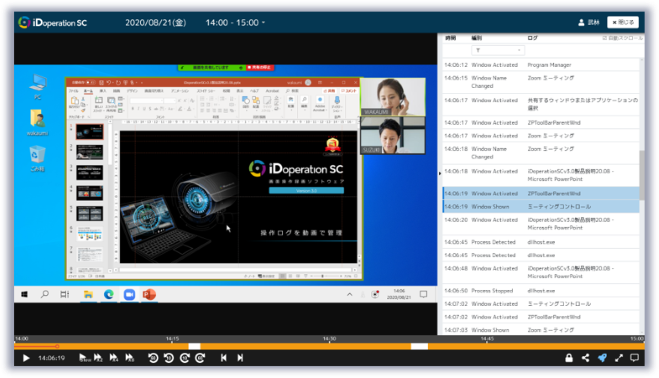Skip forward 10 seconds
The image size is (659, 378).
click(185, 358)
